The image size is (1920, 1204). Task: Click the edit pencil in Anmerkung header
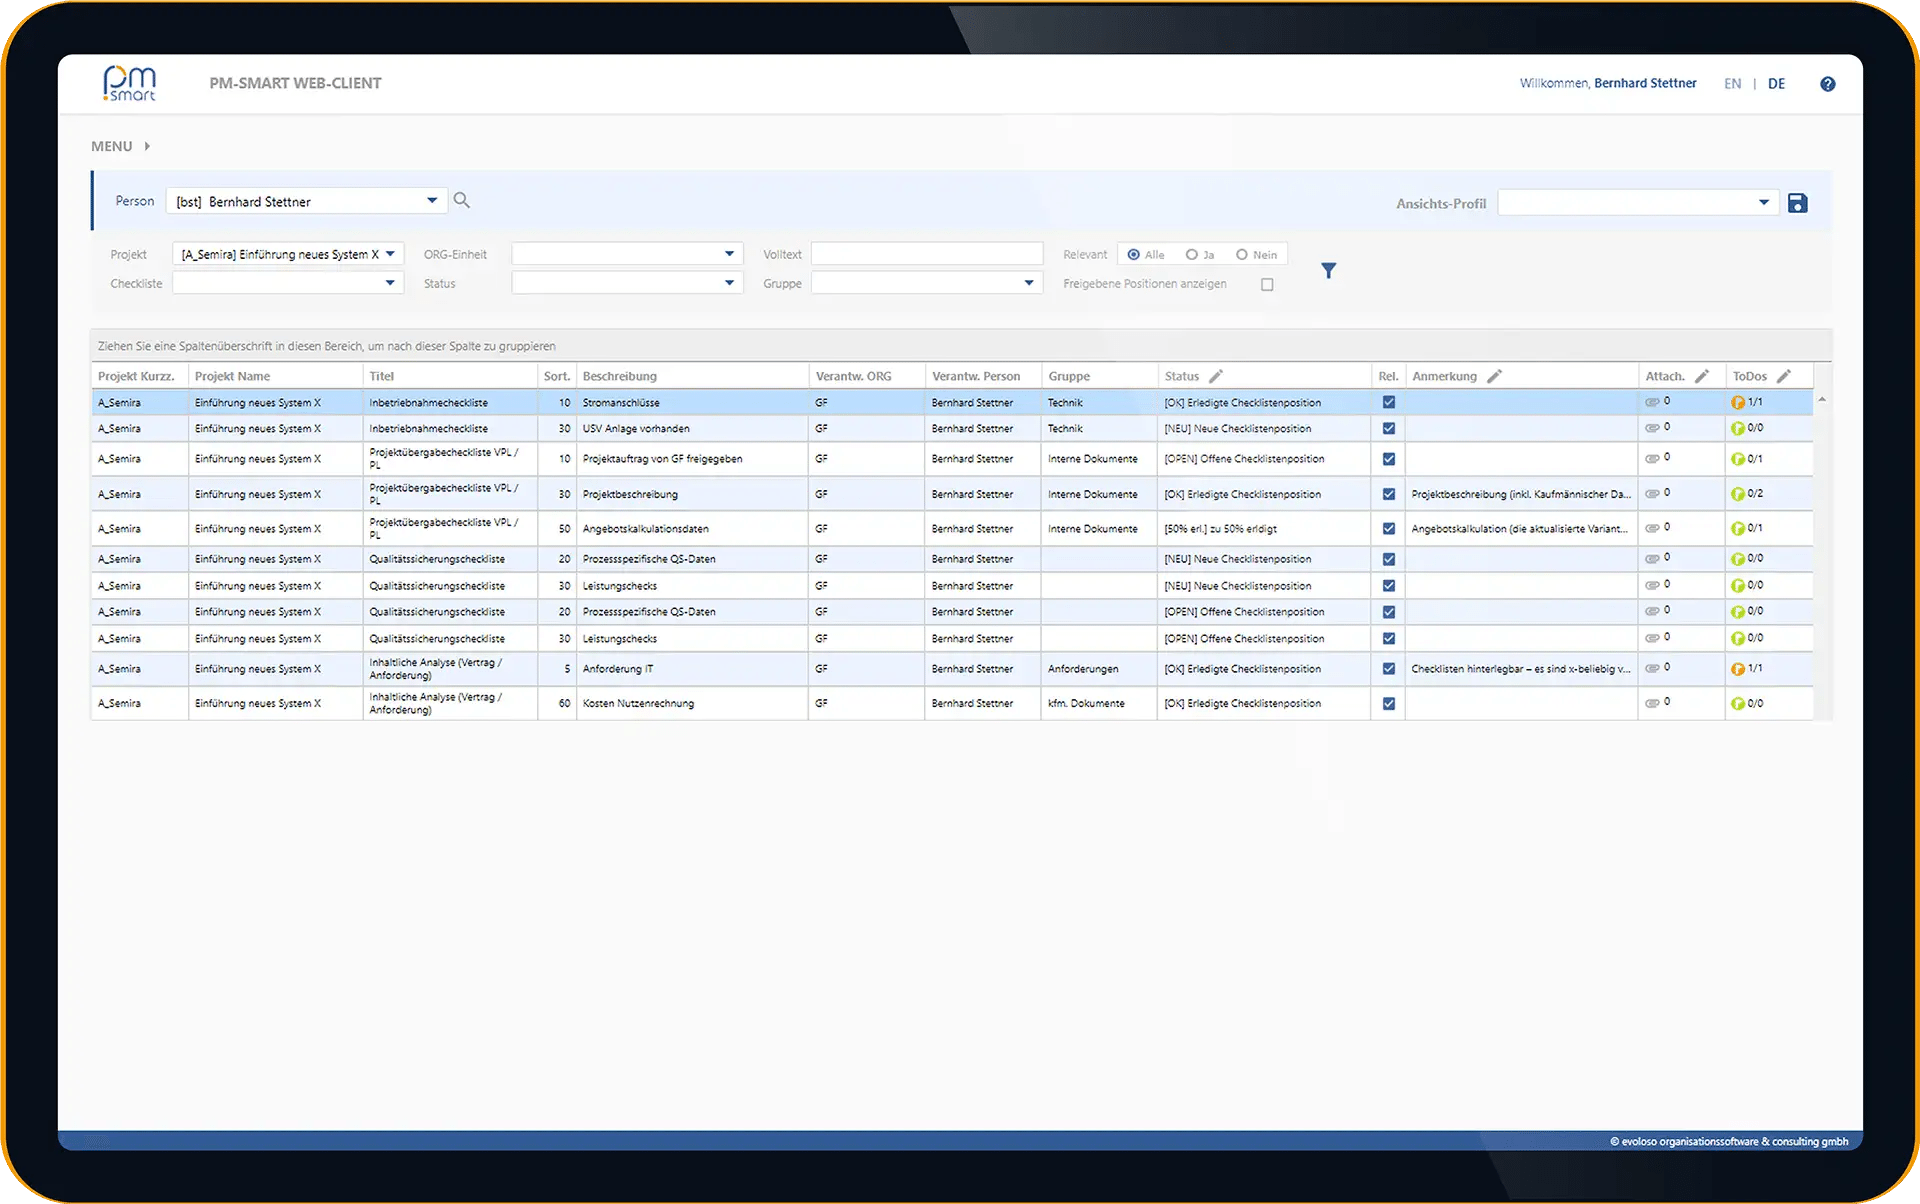tap(1493, 376)
